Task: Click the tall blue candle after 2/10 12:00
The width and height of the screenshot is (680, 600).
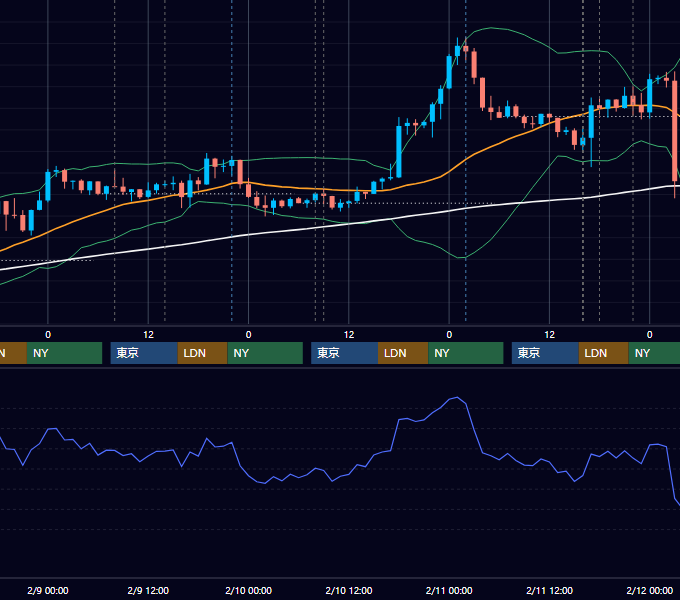Action: (x=399, y=152)
